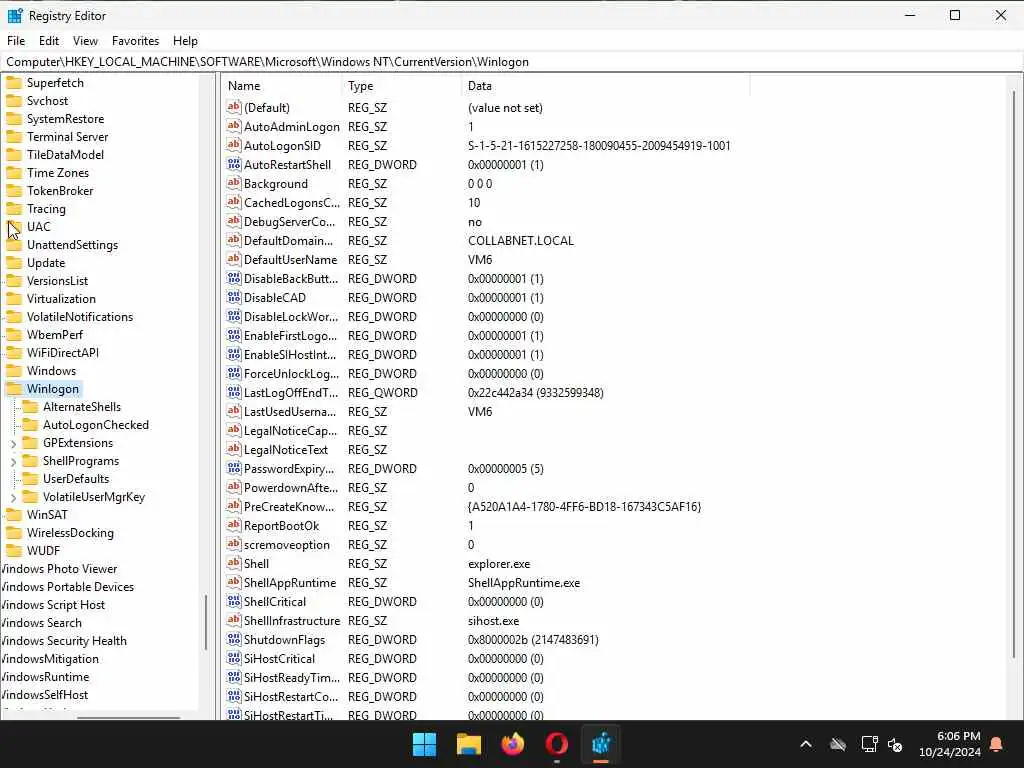Click the tree pane horizontal scrollbar
The height and width of the screenshot is (768, 1024).
click(x=128, y=717)
